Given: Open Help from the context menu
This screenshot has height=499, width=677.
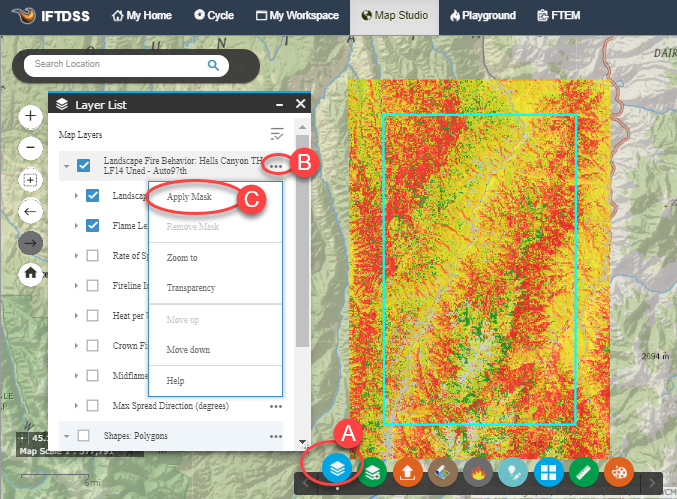Looking at the screenshot, I should click(x=175, y=381).
